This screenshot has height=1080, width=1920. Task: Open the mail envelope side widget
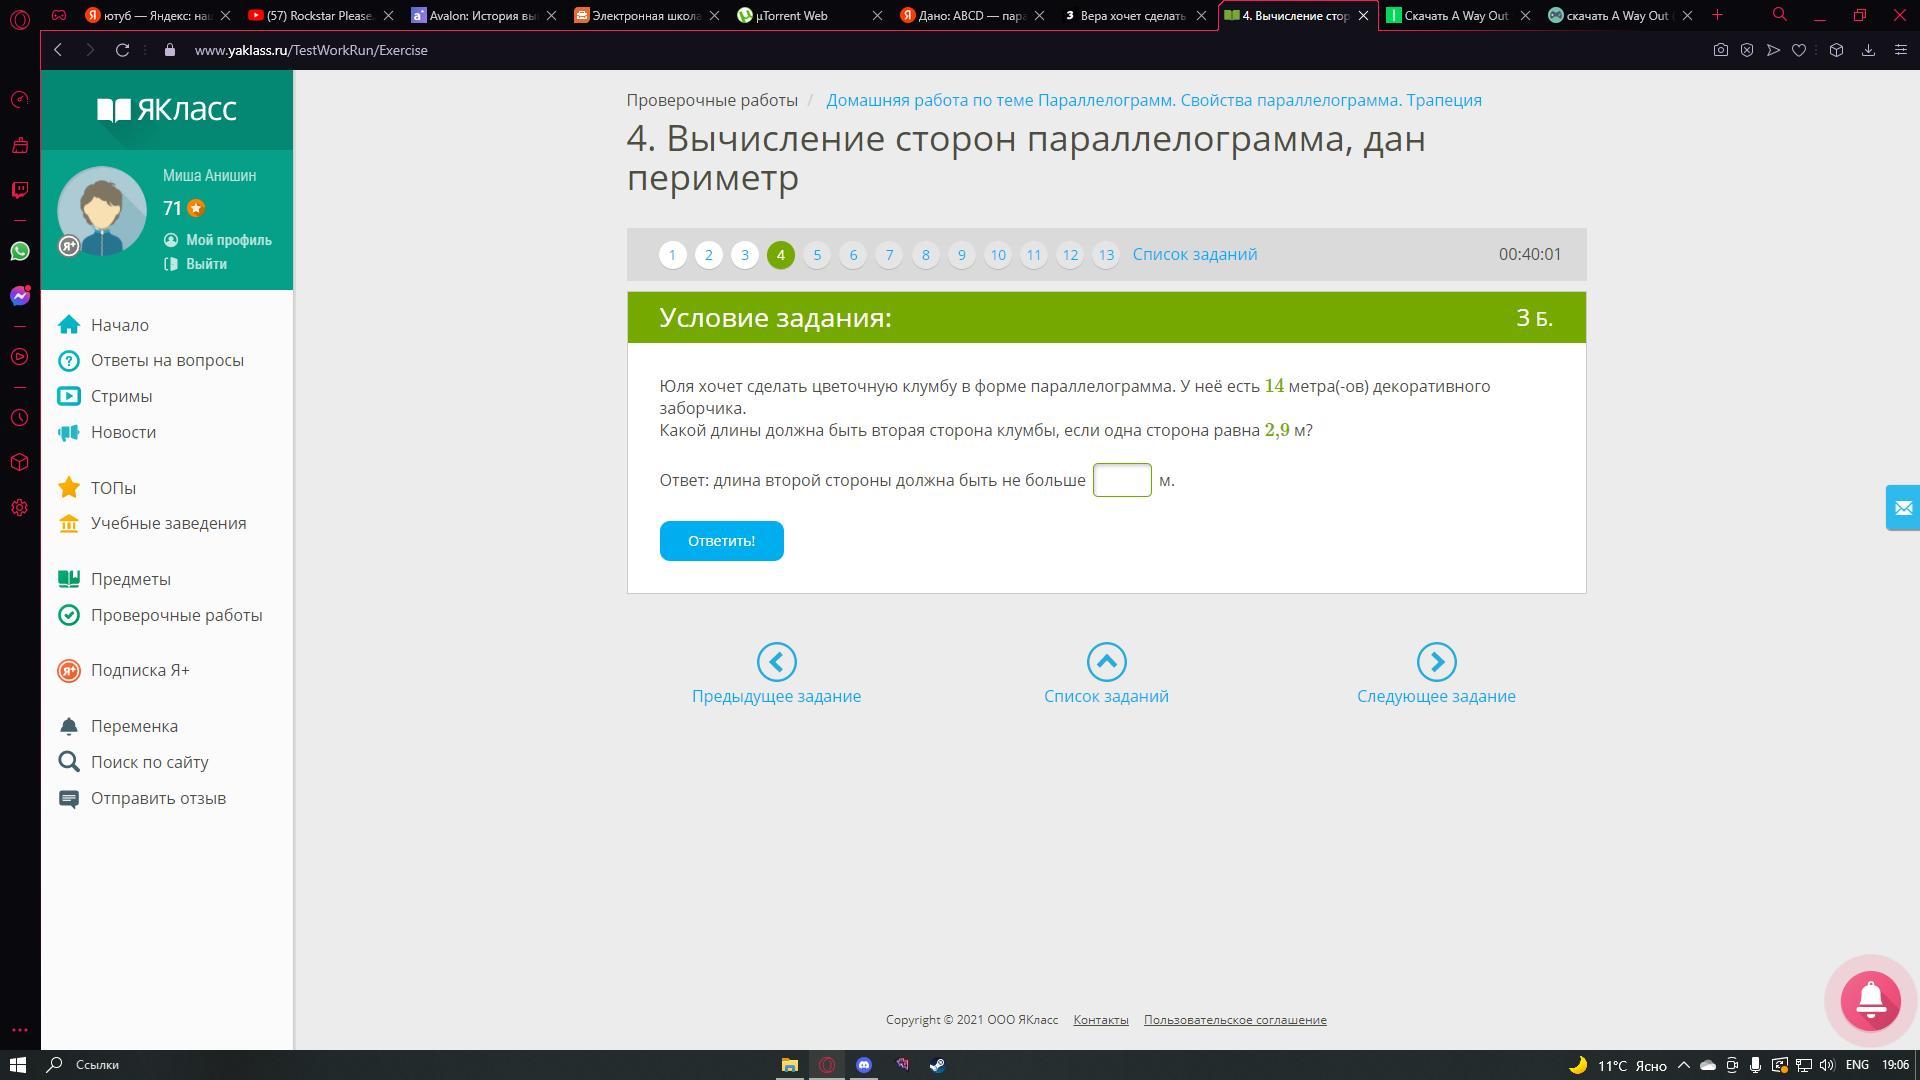[1902, 508]
